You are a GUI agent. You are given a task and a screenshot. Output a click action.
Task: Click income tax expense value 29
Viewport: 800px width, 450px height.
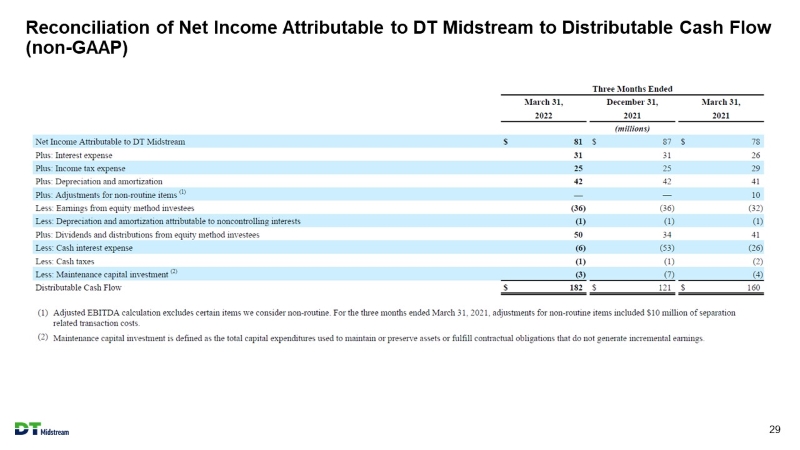coord(756,168)
